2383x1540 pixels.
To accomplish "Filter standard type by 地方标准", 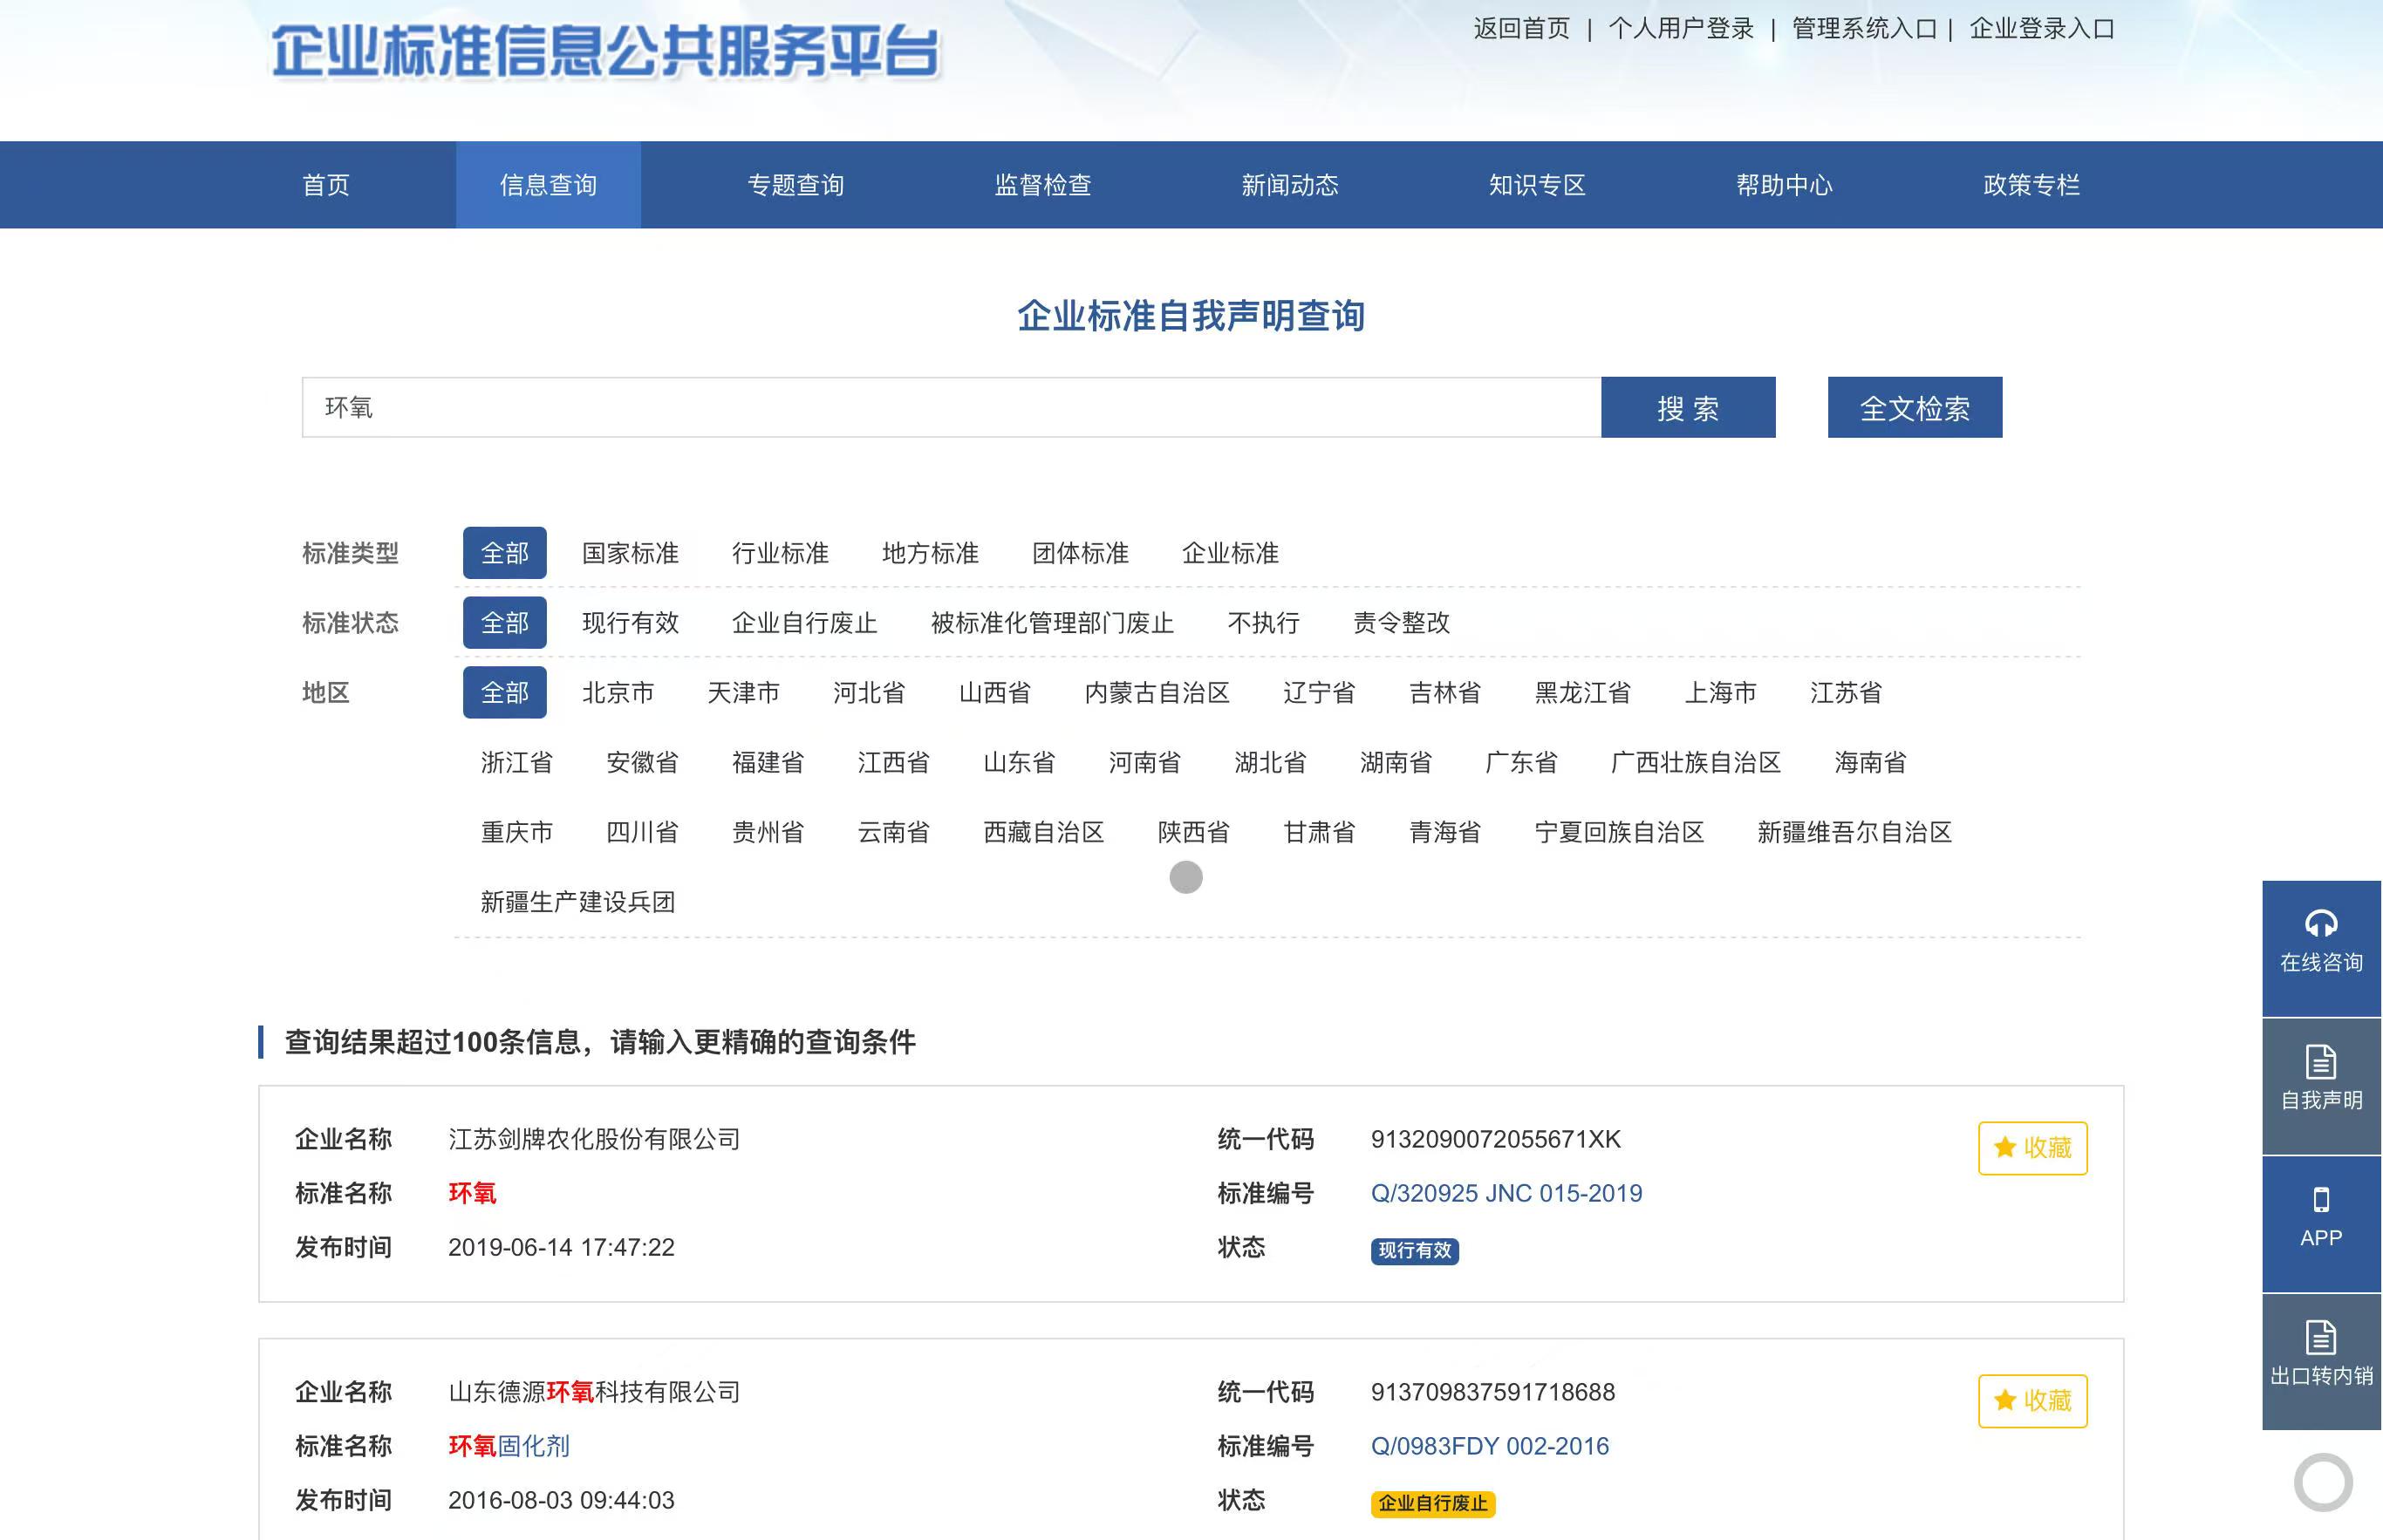I will 931,553.
